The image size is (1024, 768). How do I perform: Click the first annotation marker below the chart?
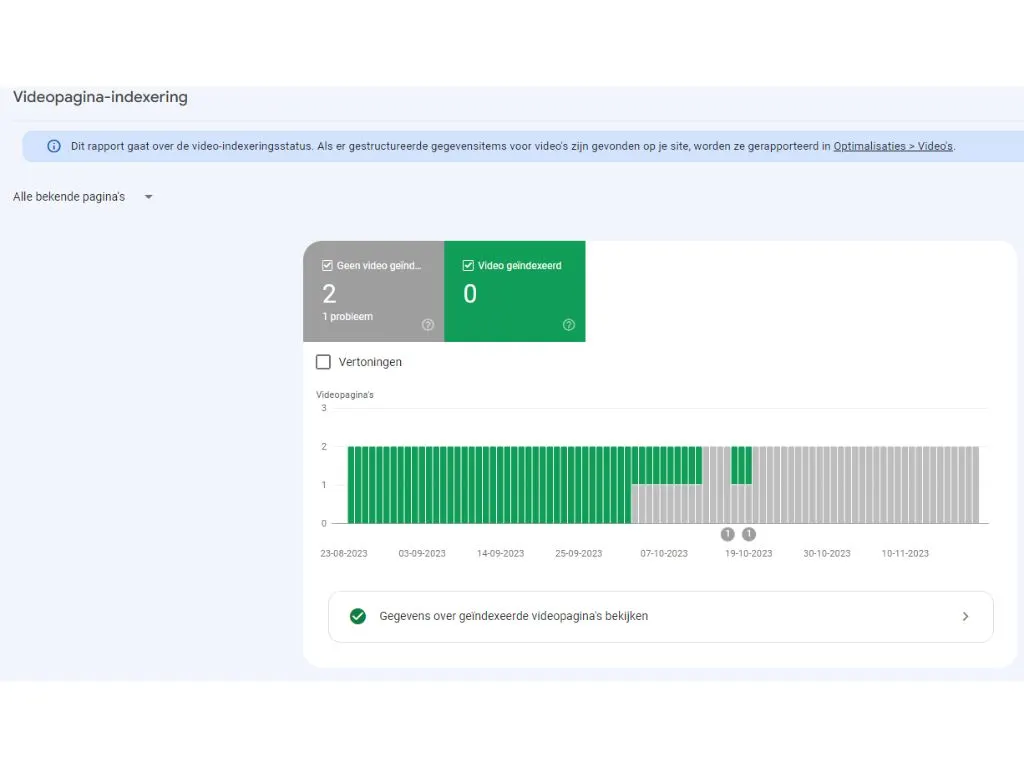[728, 534]
